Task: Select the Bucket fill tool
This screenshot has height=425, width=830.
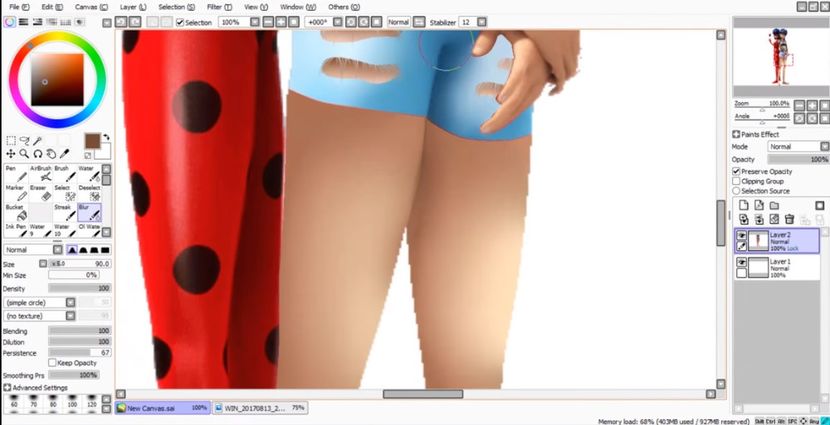Action: tap(15, 213)
